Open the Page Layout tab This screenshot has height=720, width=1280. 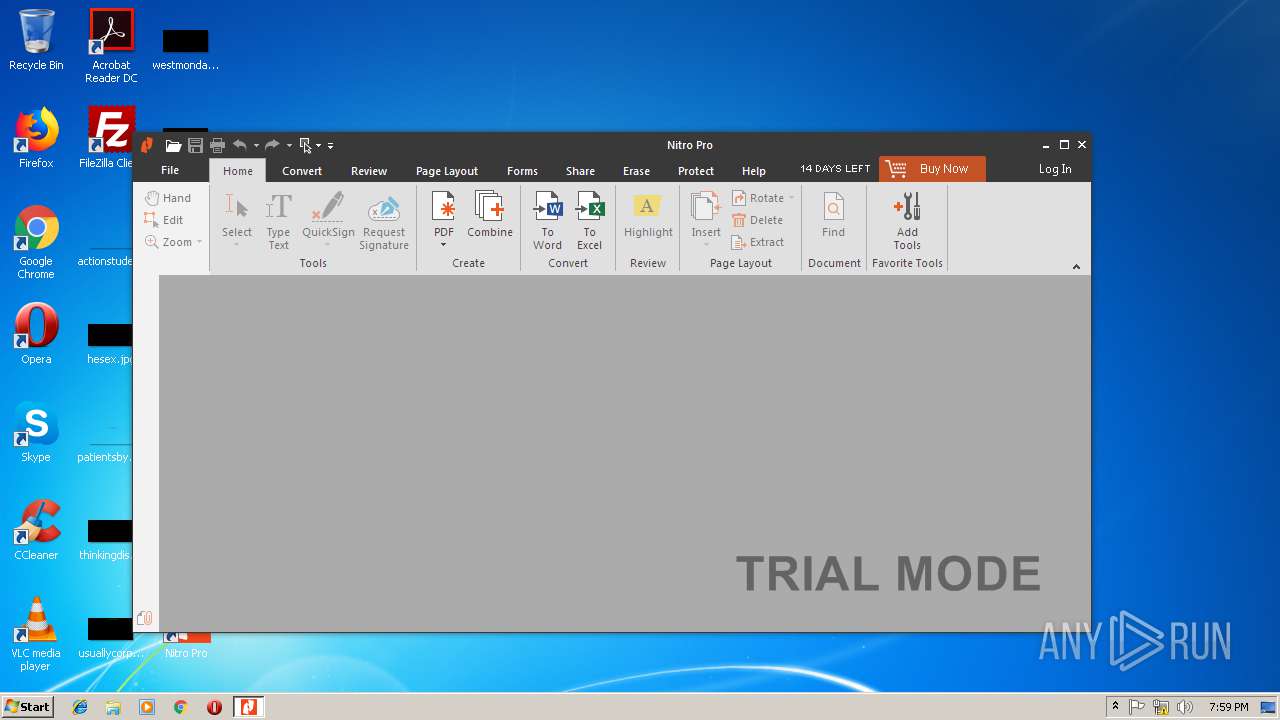pos(447,171)
